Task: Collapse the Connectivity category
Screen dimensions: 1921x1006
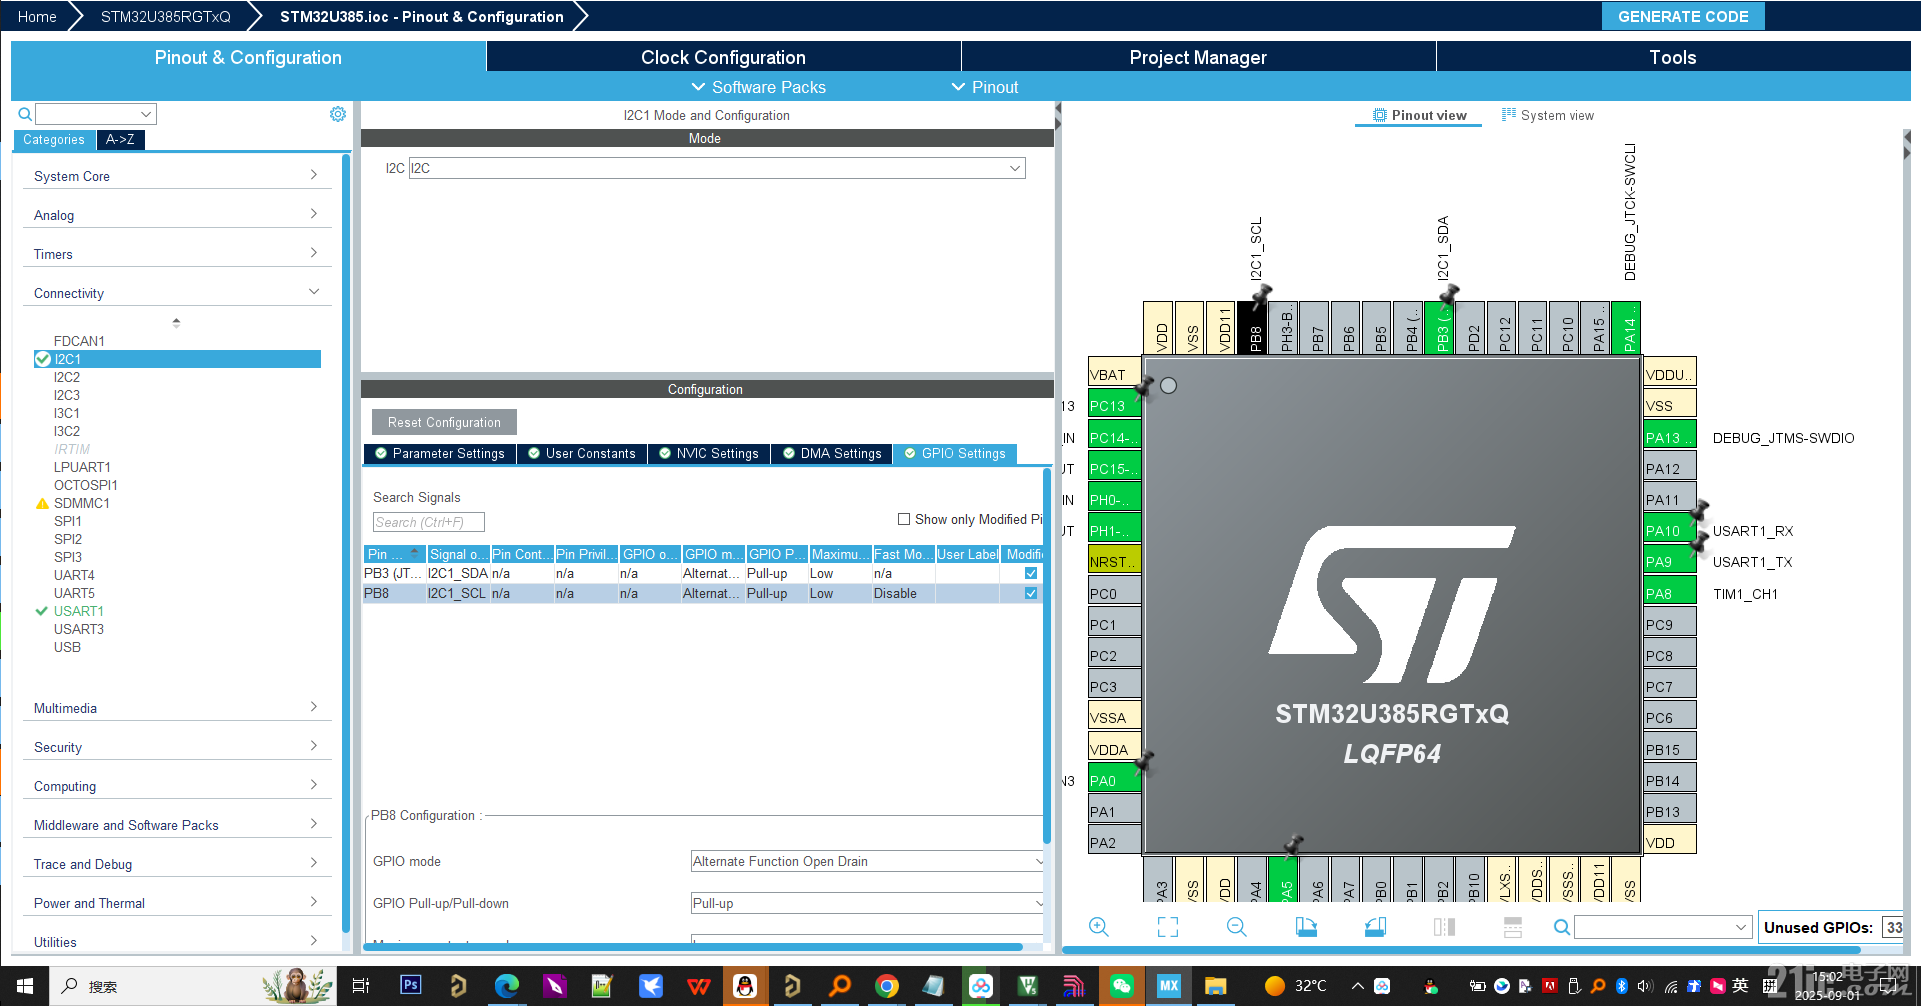Action: (177, 293)
